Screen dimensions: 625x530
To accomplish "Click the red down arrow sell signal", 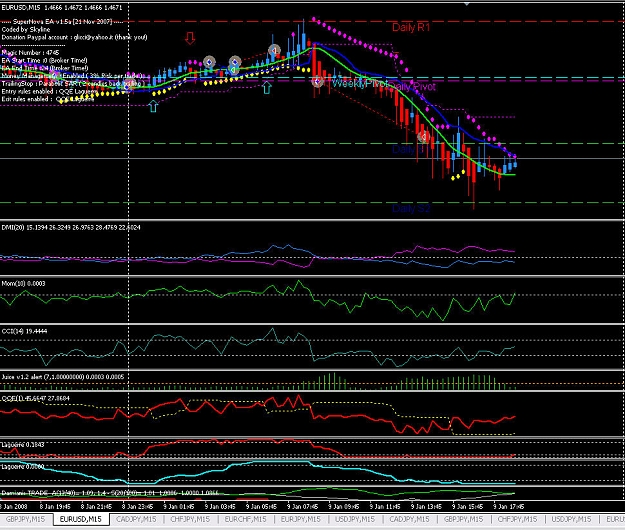I will [x=190, y=38].
